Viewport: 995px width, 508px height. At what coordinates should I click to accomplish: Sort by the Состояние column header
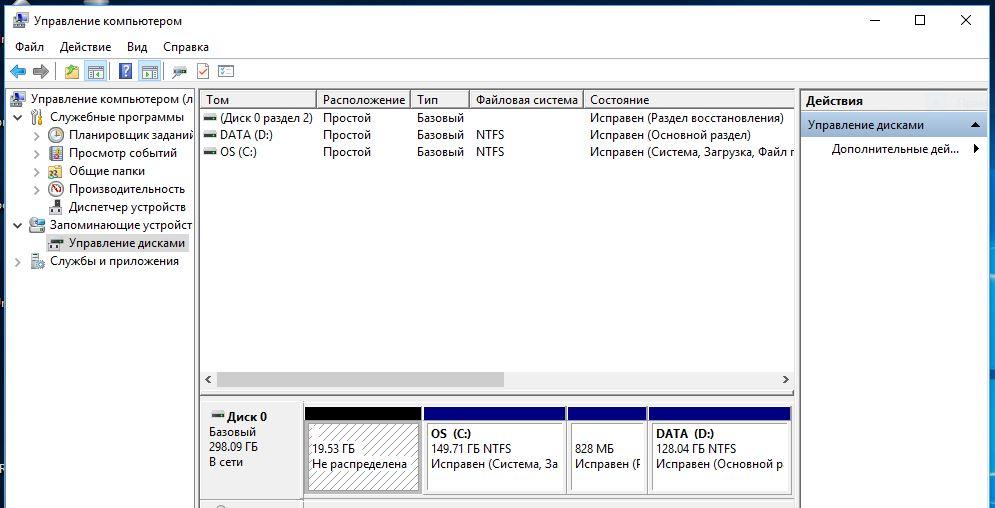pyautogui.click(x=689, y=100)
